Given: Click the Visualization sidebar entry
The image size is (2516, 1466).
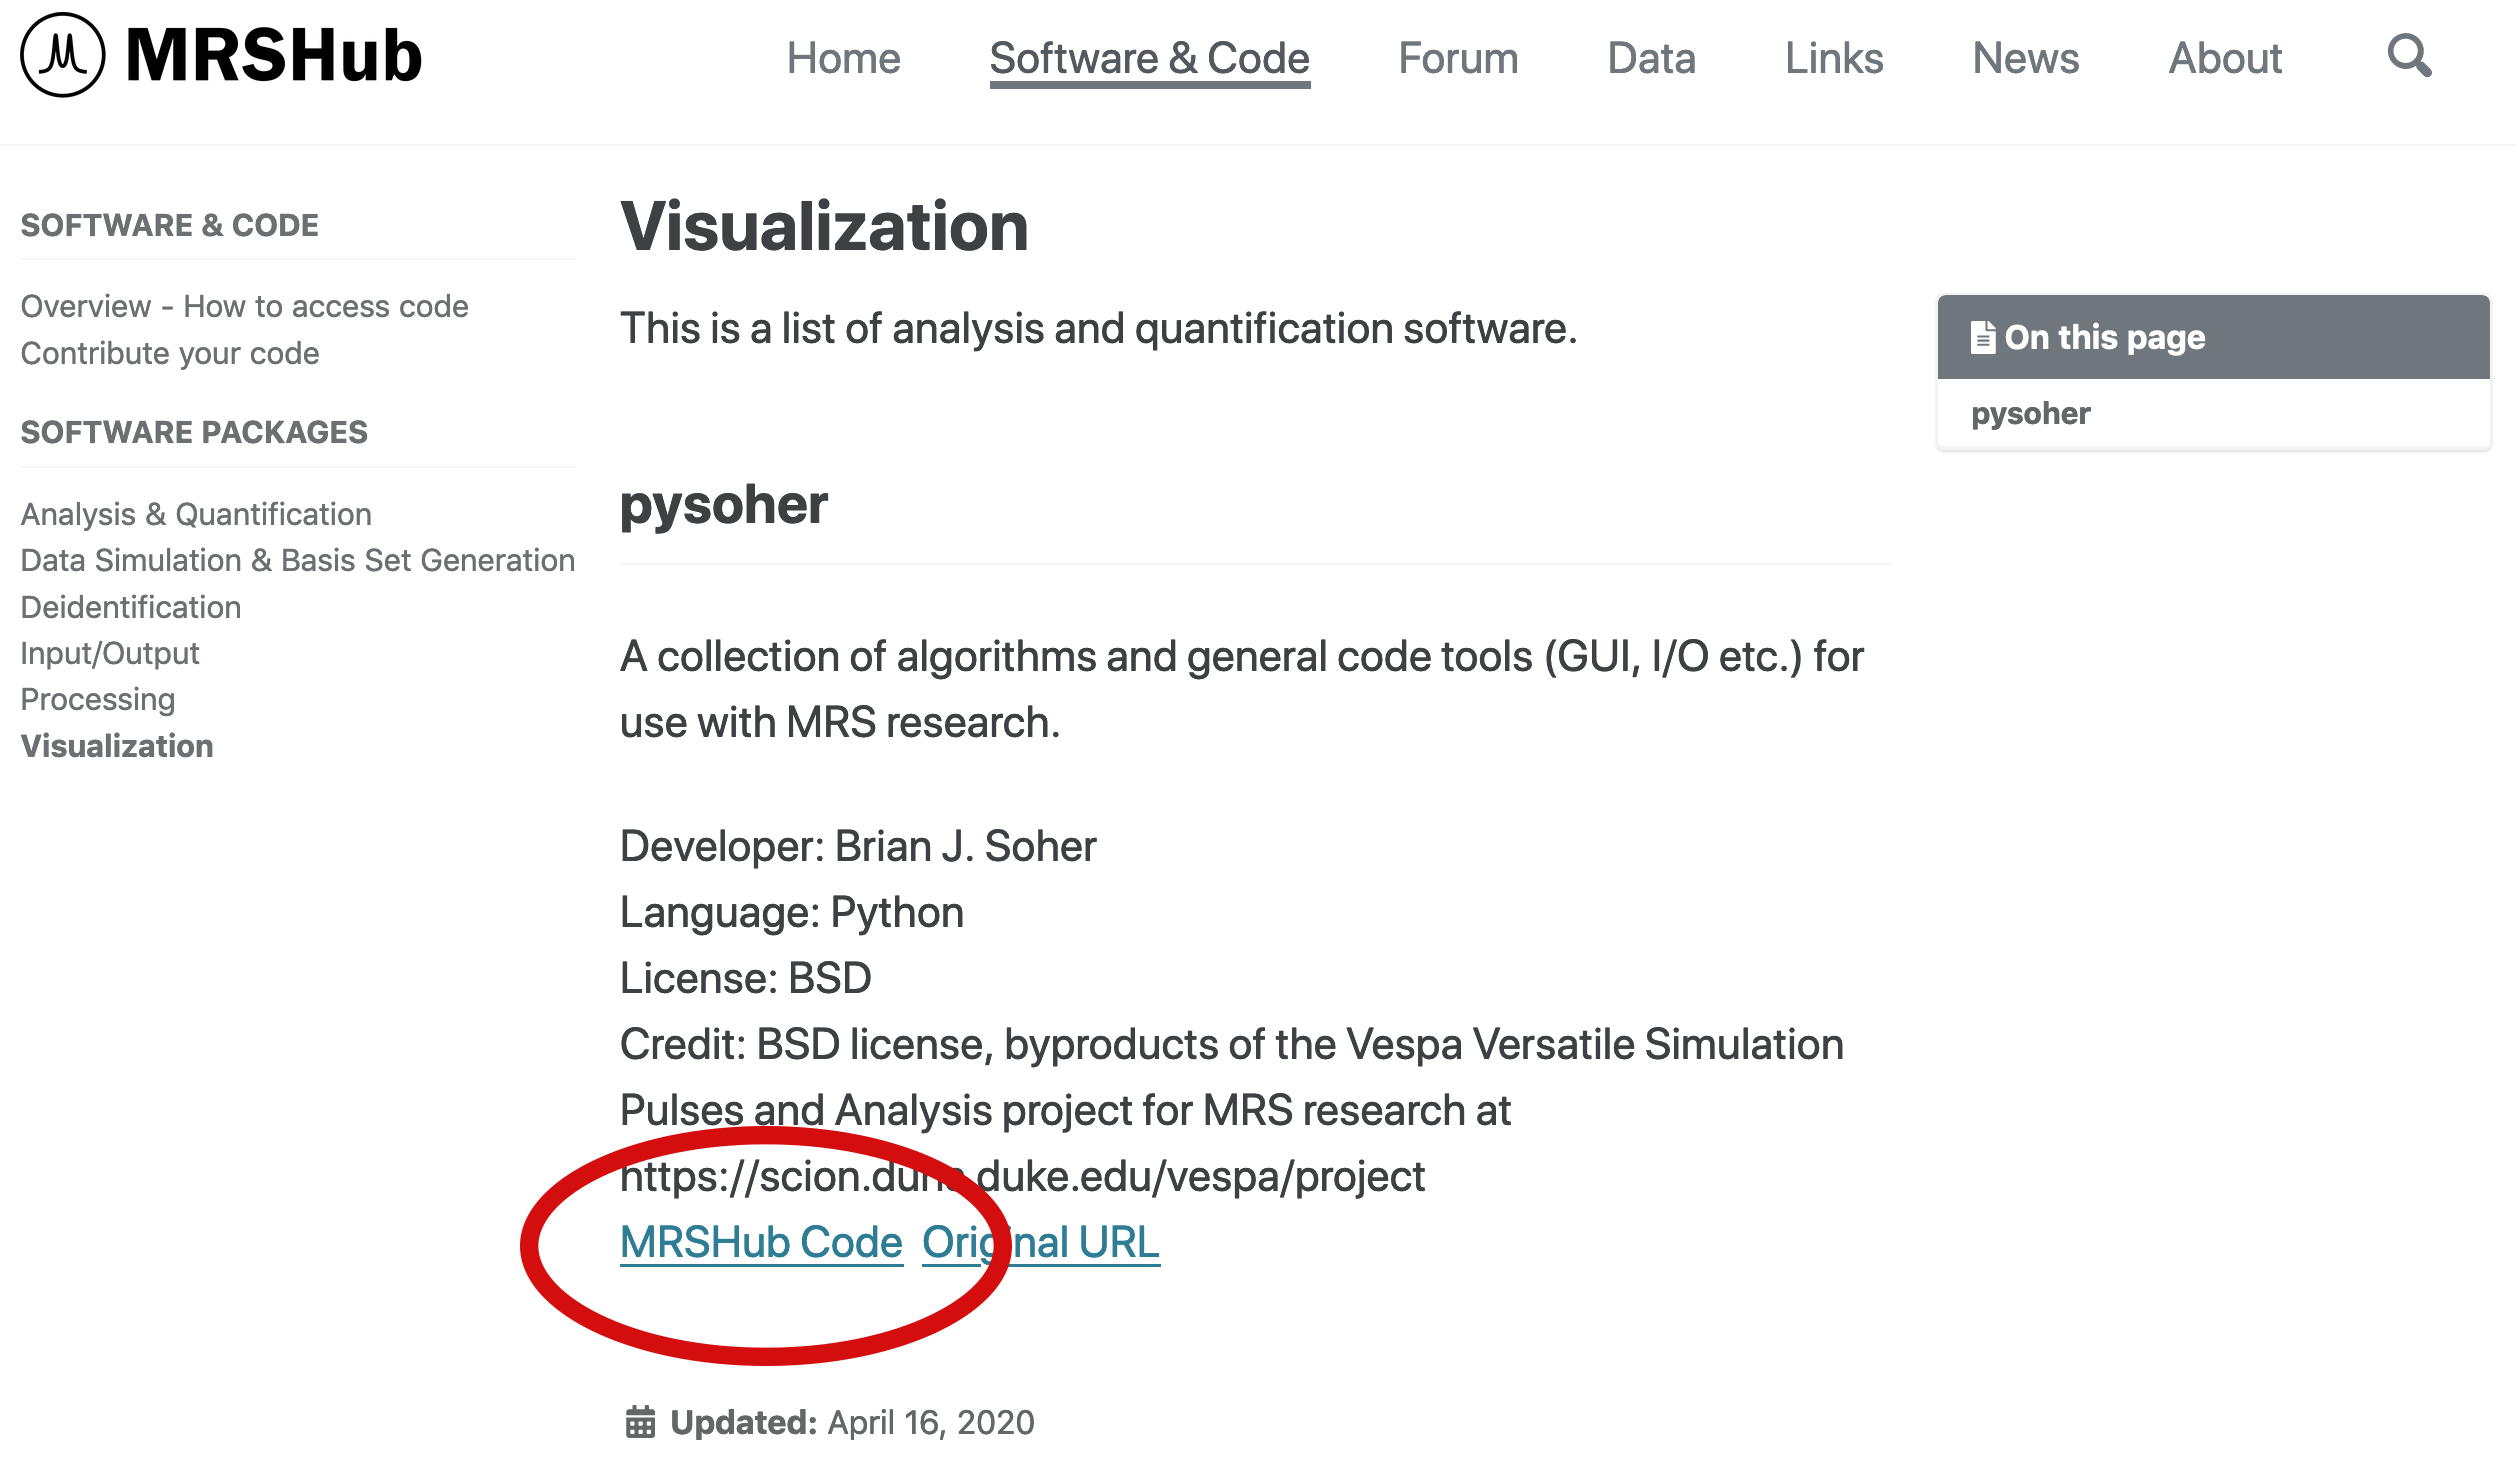Looking at the screenshot, I should (117, 745).
